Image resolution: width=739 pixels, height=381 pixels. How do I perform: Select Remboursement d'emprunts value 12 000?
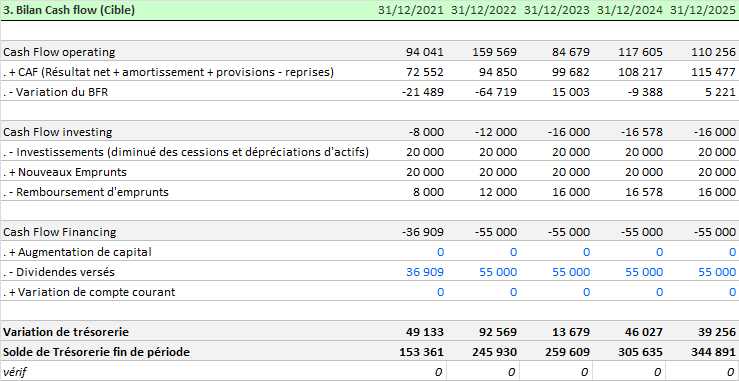tap(498, 192)
